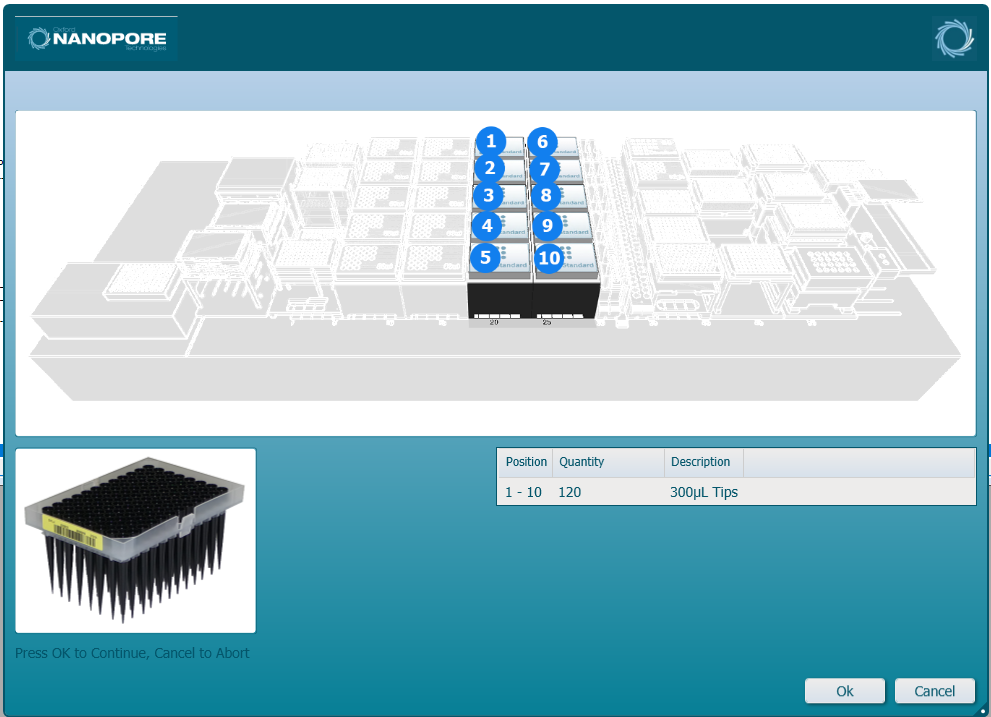Click deck position marker 10
Viewport: 991px width, 717px height.
click(549, 258)
